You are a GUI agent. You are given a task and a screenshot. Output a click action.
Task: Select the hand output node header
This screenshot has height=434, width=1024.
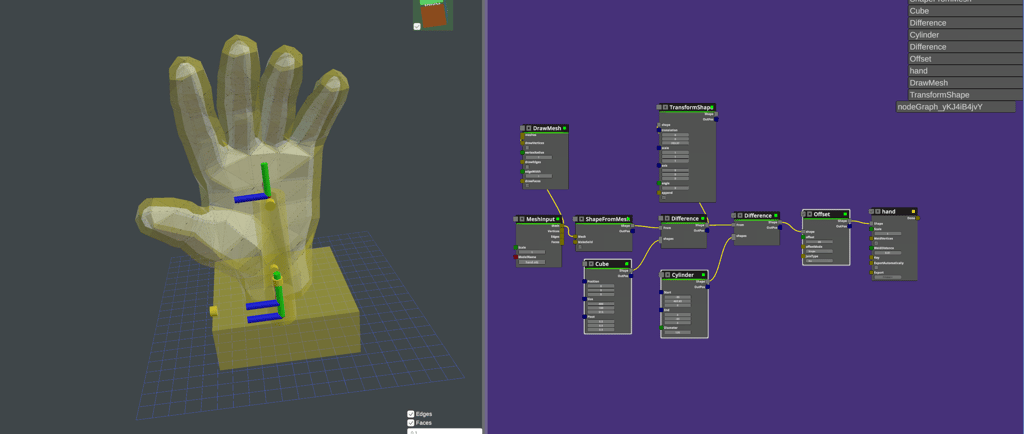click(893, 211)
